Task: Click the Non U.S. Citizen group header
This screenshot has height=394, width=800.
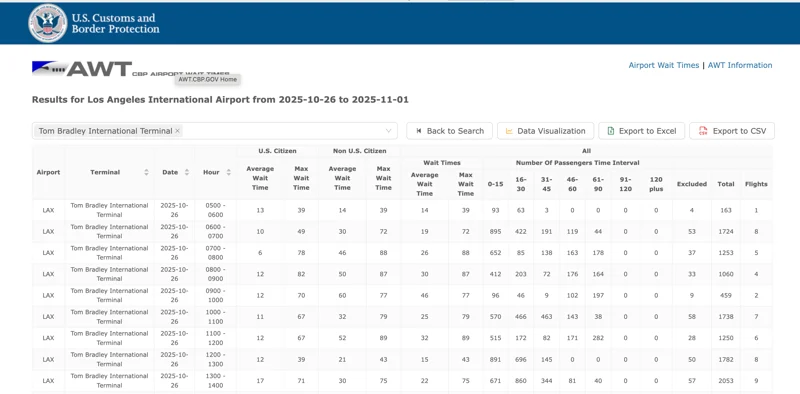Action: pos(360,151)
